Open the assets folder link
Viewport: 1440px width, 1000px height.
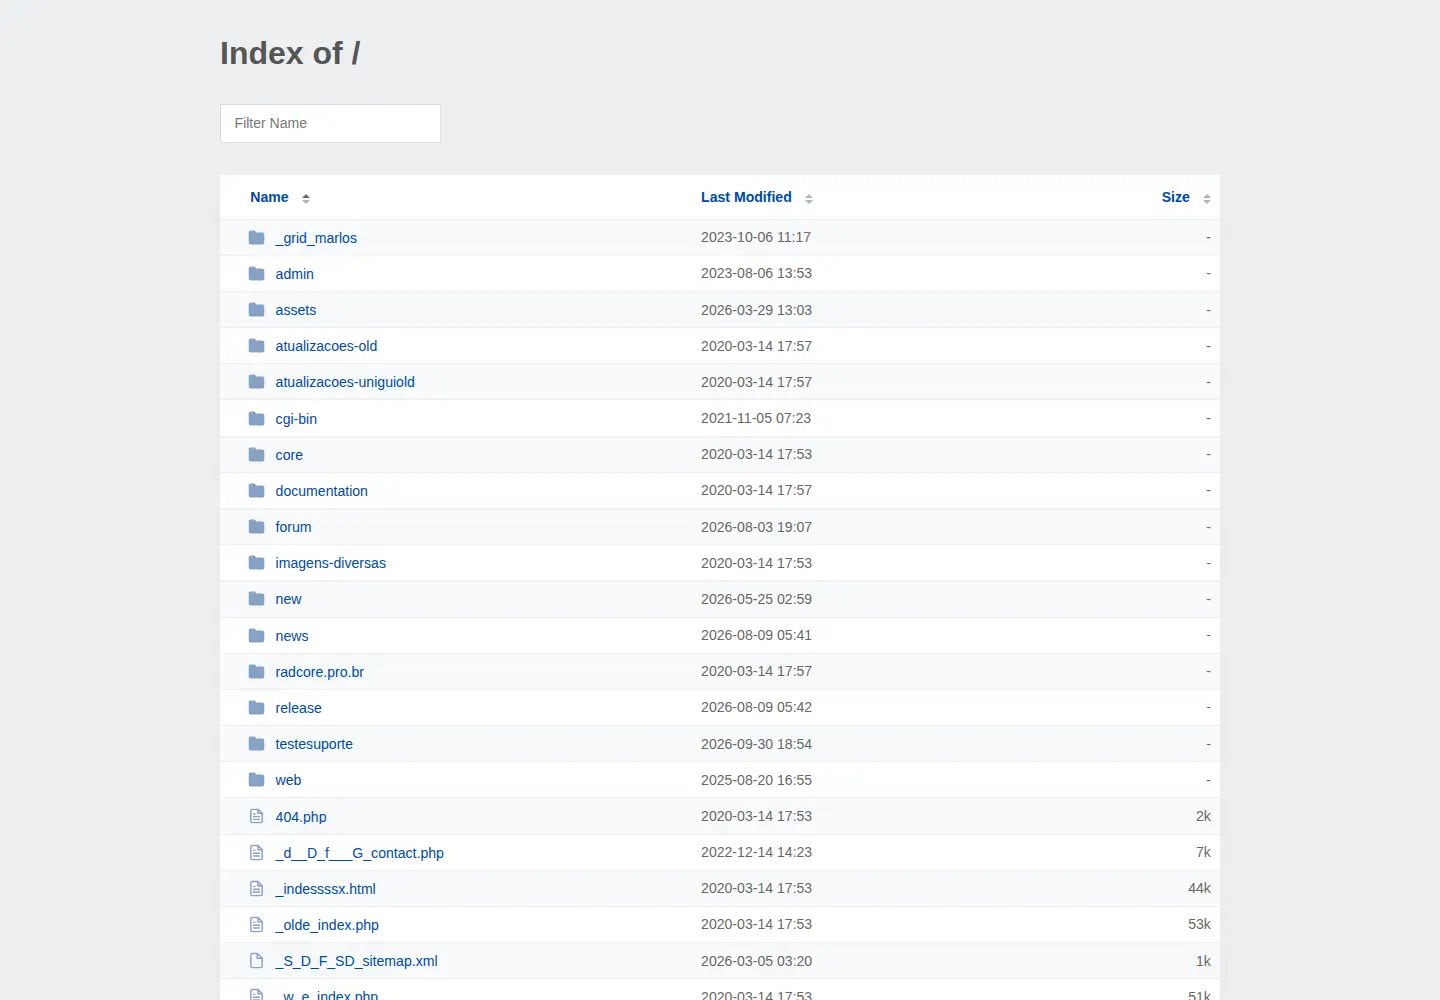(296, 310)
